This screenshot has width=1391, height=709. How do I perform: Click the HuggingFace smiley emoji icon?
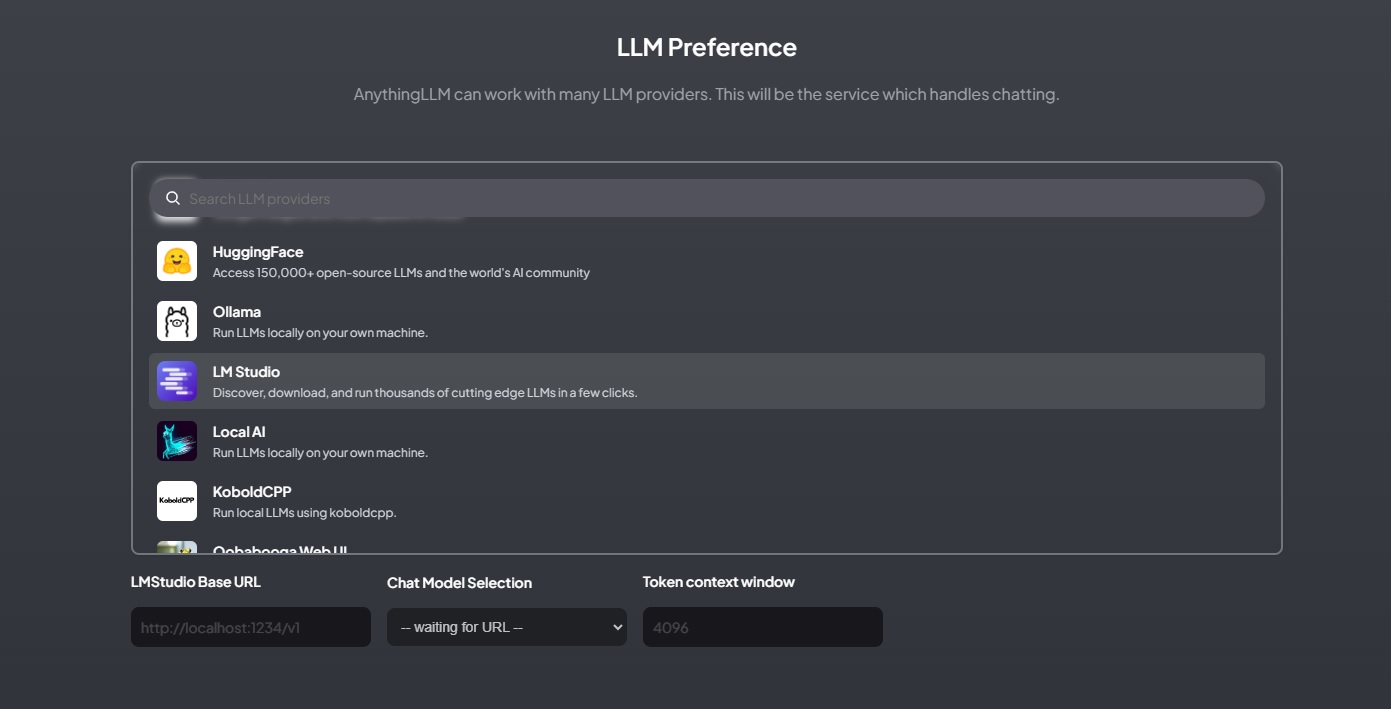point(176,261)
